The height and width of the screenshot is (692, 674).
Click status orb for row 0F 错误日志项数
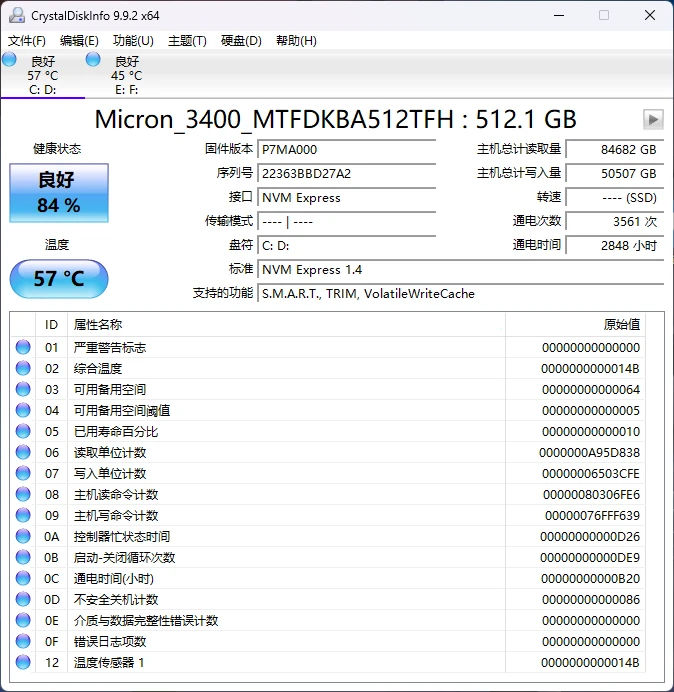23,641
